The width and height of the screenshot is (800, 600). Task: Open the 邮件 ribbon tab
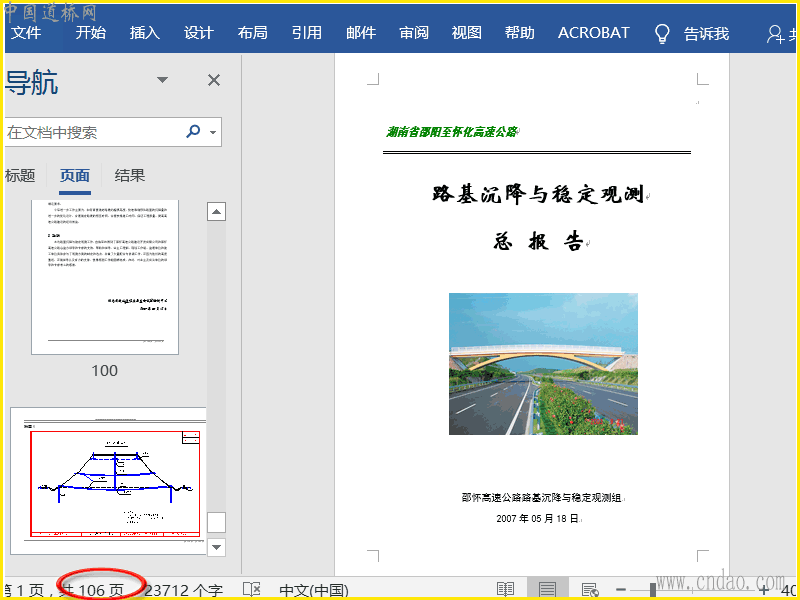[361, 33]
